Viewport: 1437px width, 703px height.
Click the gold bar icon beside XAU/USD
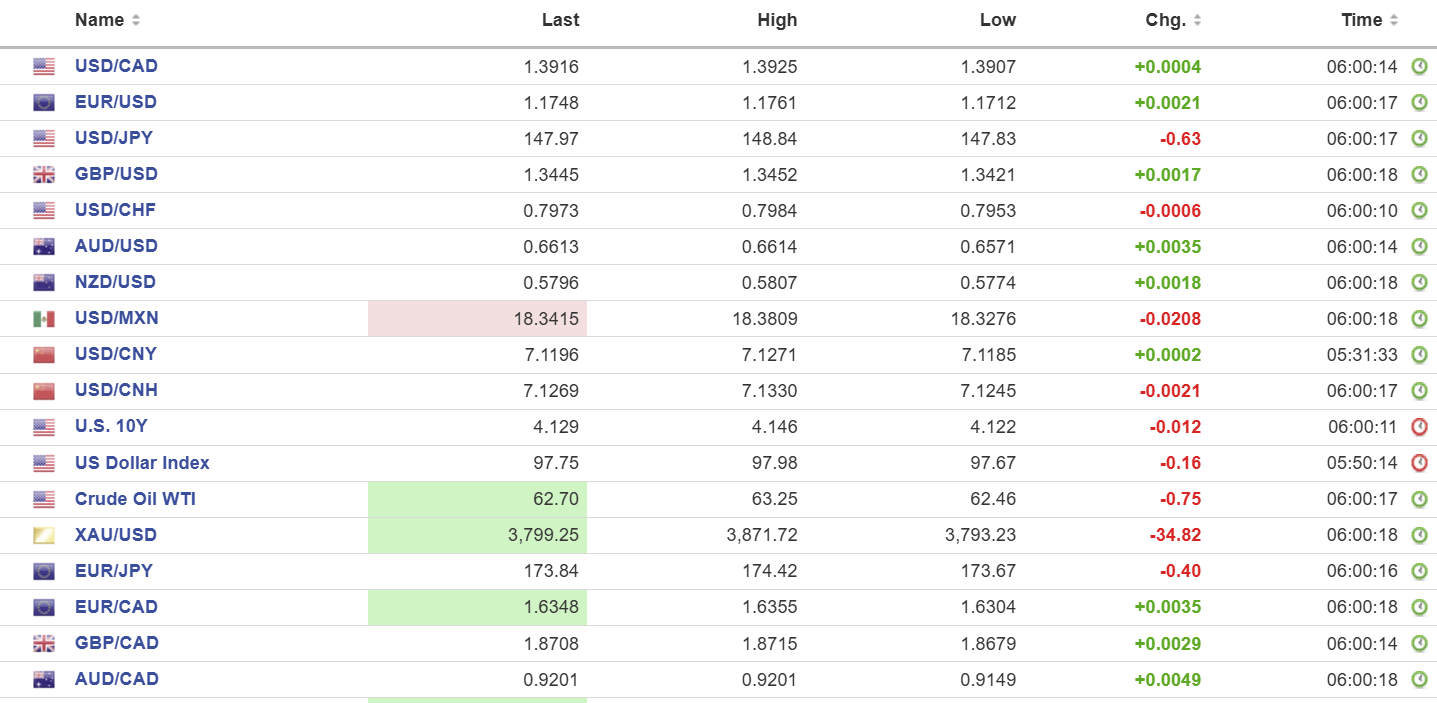pos(44,535)
